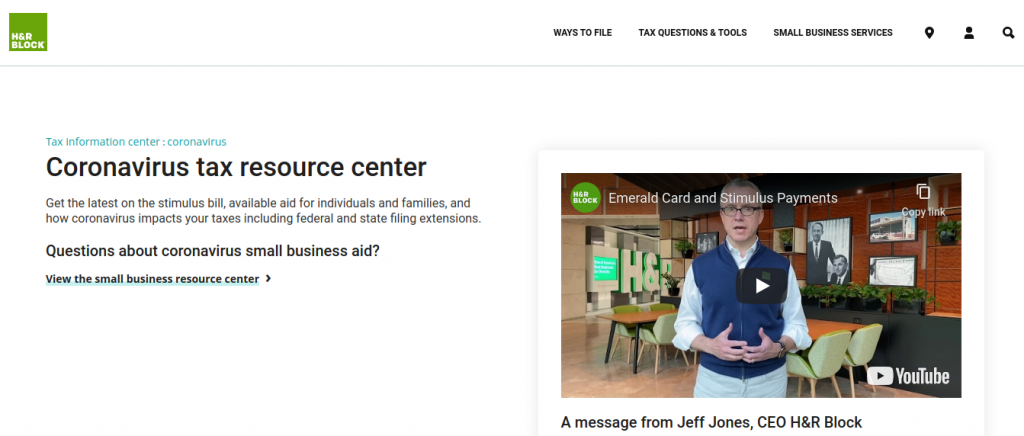Viewport: 1024px width, 436px height.
Task: Click the arrow beside small business resource link
Action: (x=268, y=279)
